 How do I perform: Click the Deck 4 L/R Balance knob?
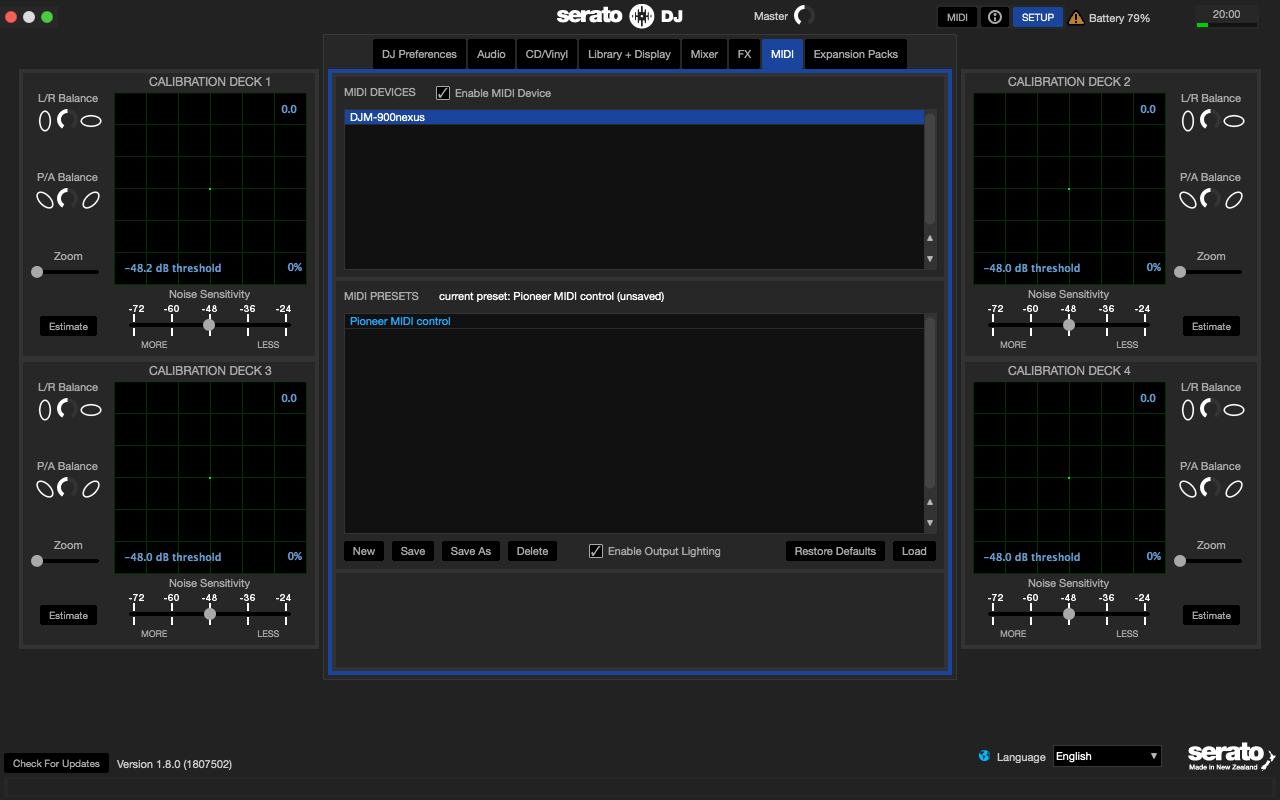tap(1210, 409)
